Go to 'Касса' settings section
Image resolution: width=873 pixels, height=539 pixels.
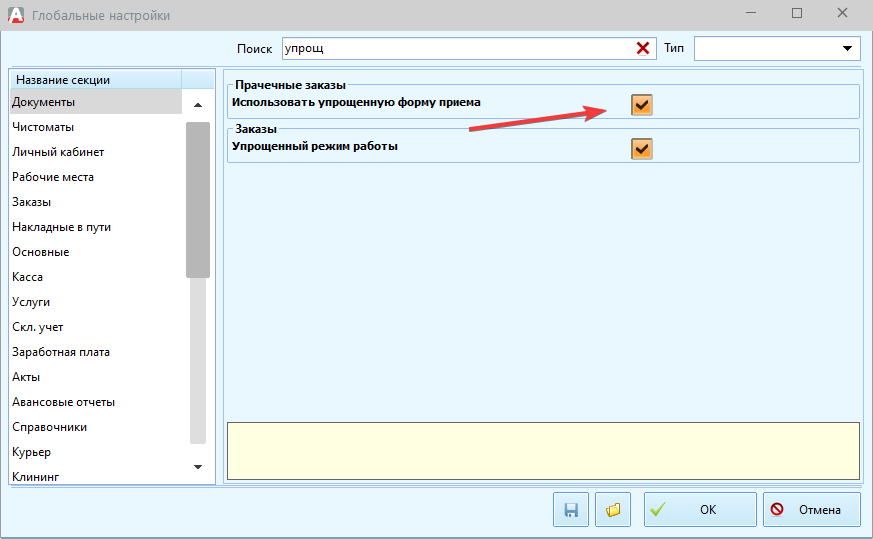[x=28, y=277]
